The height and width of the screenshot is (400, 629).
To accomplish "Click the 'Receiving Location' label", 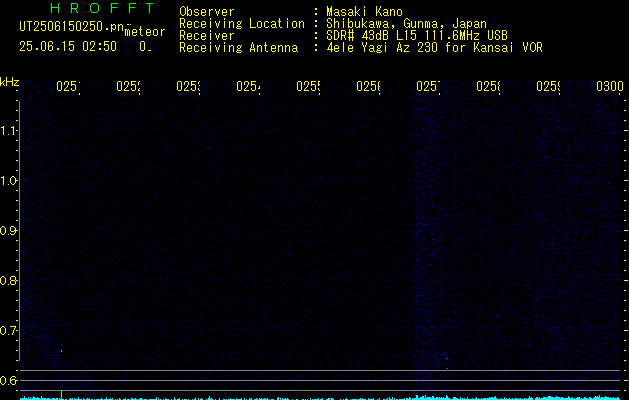I will 242,24.
